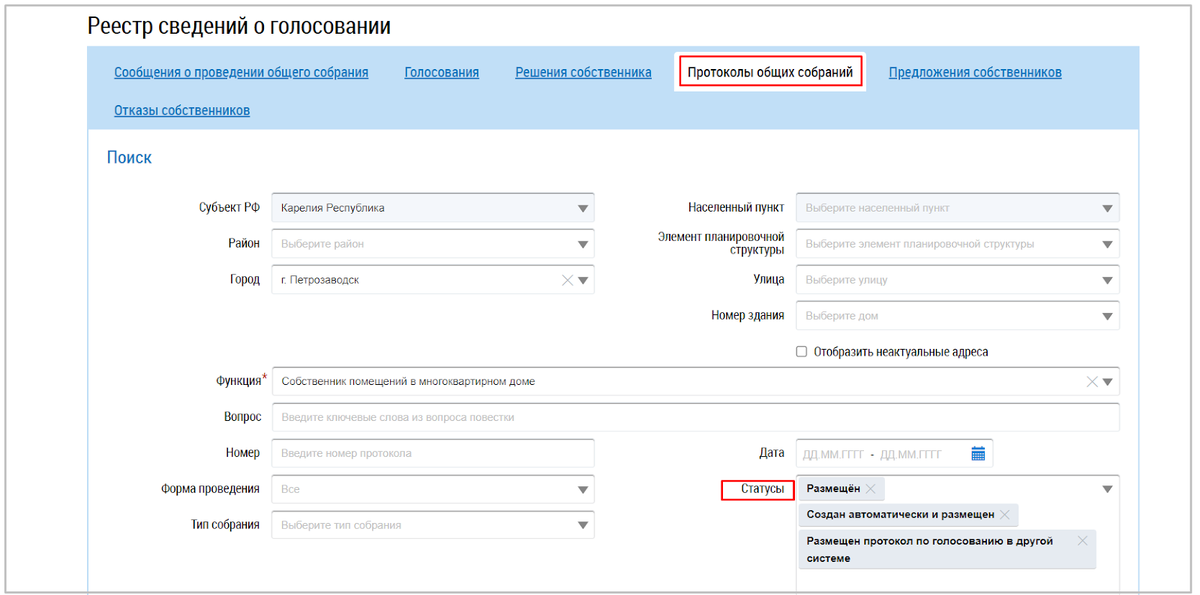The height and width of the screenshot is (595, 1200).
Task: Remove the Размещён status tag
Action: [870, 488]
